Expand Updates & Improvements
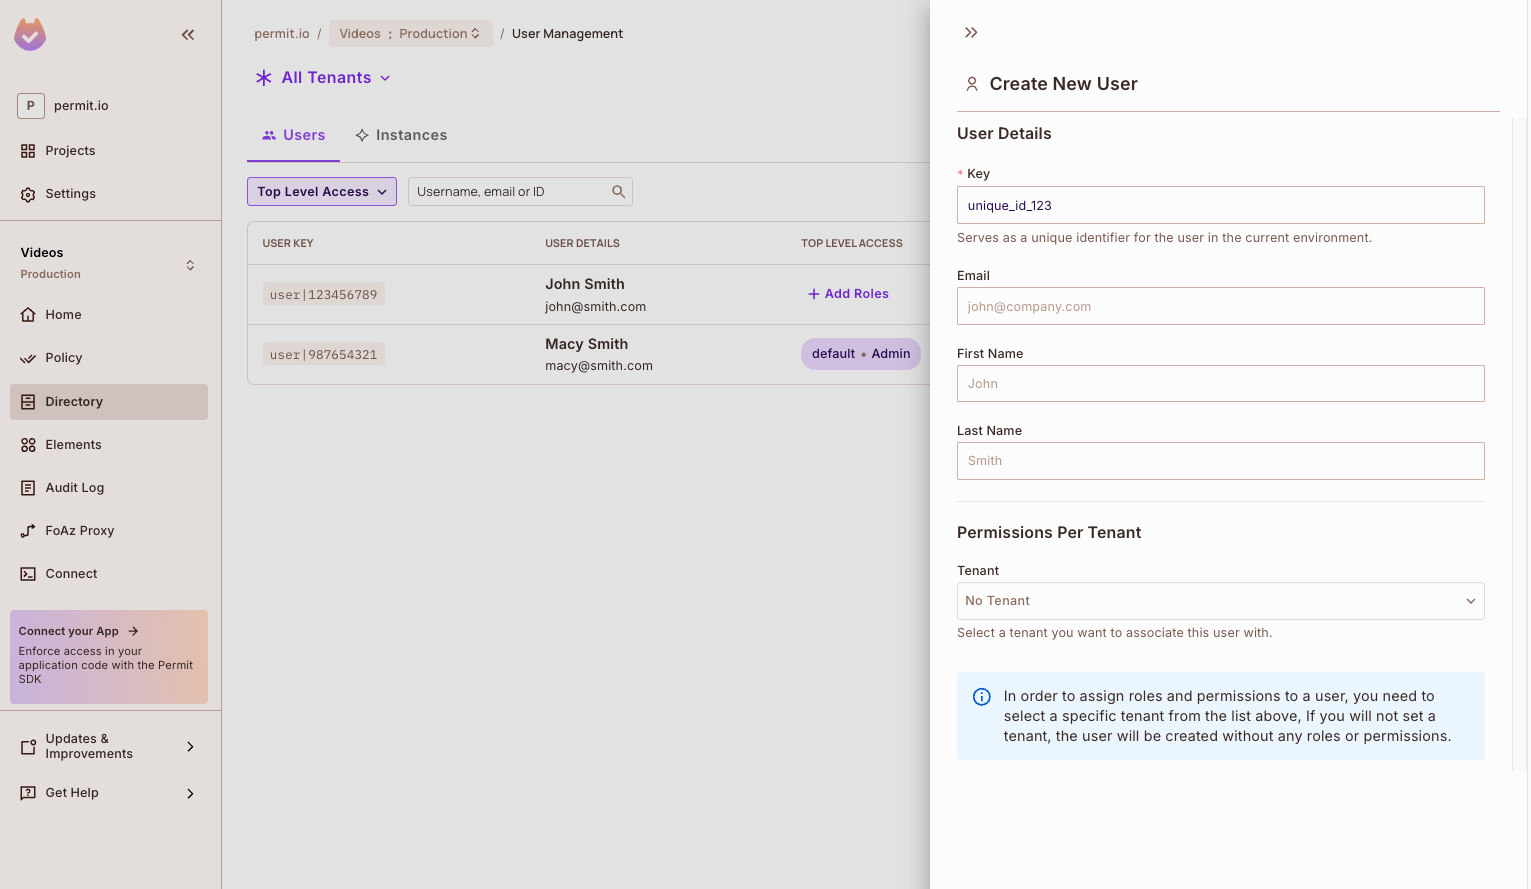This screenshot has width=1531, height=889. (x=108, y=746)
